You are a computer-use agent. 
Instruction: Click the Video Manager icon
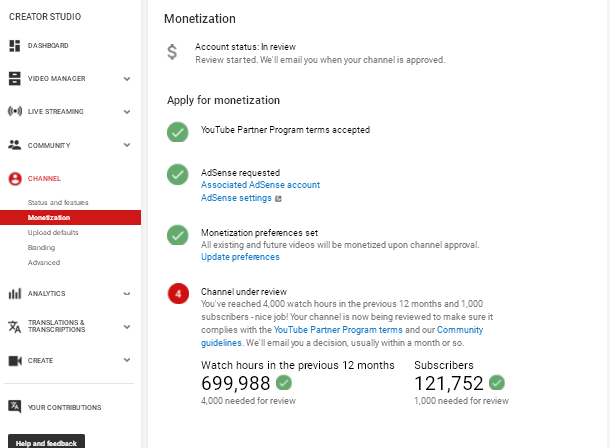[x=14, y=78]
